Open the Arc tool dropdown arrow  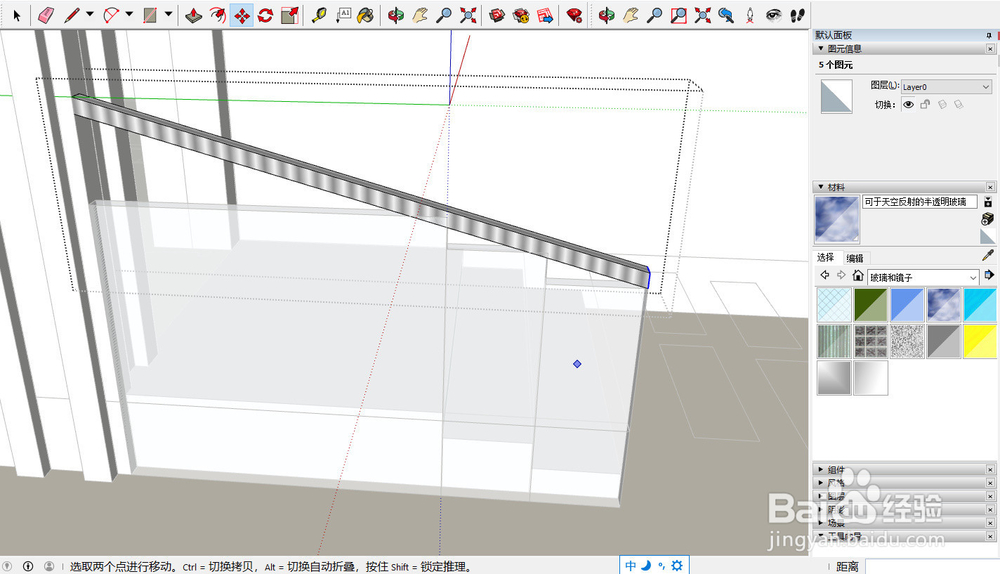coord(129,14)
